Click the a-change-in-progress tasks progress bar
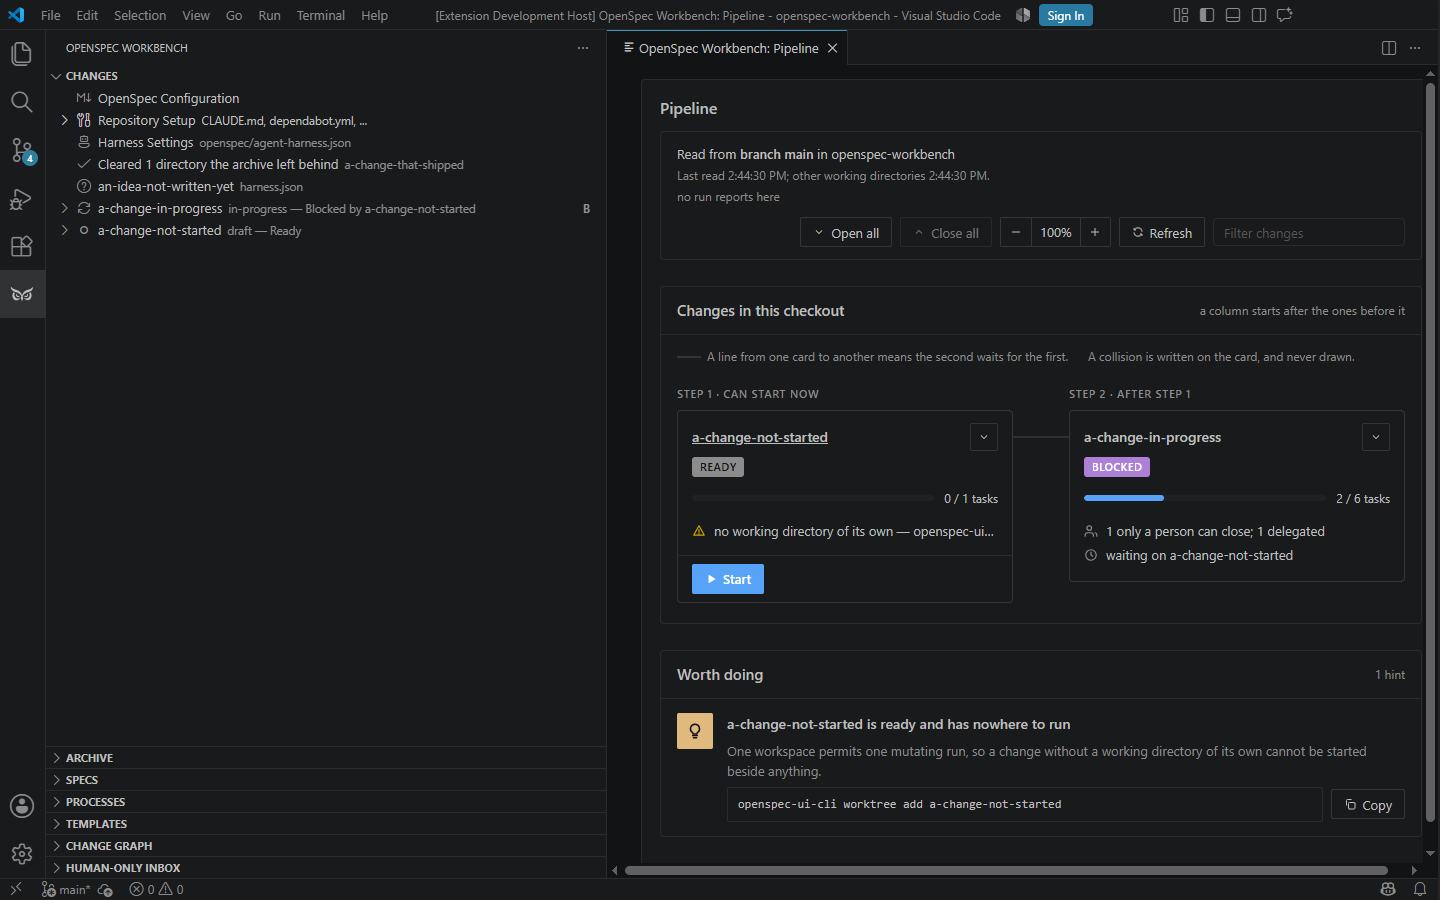Image resolution: width=1440 pixels, height=900 pixels. [1205, 498]
